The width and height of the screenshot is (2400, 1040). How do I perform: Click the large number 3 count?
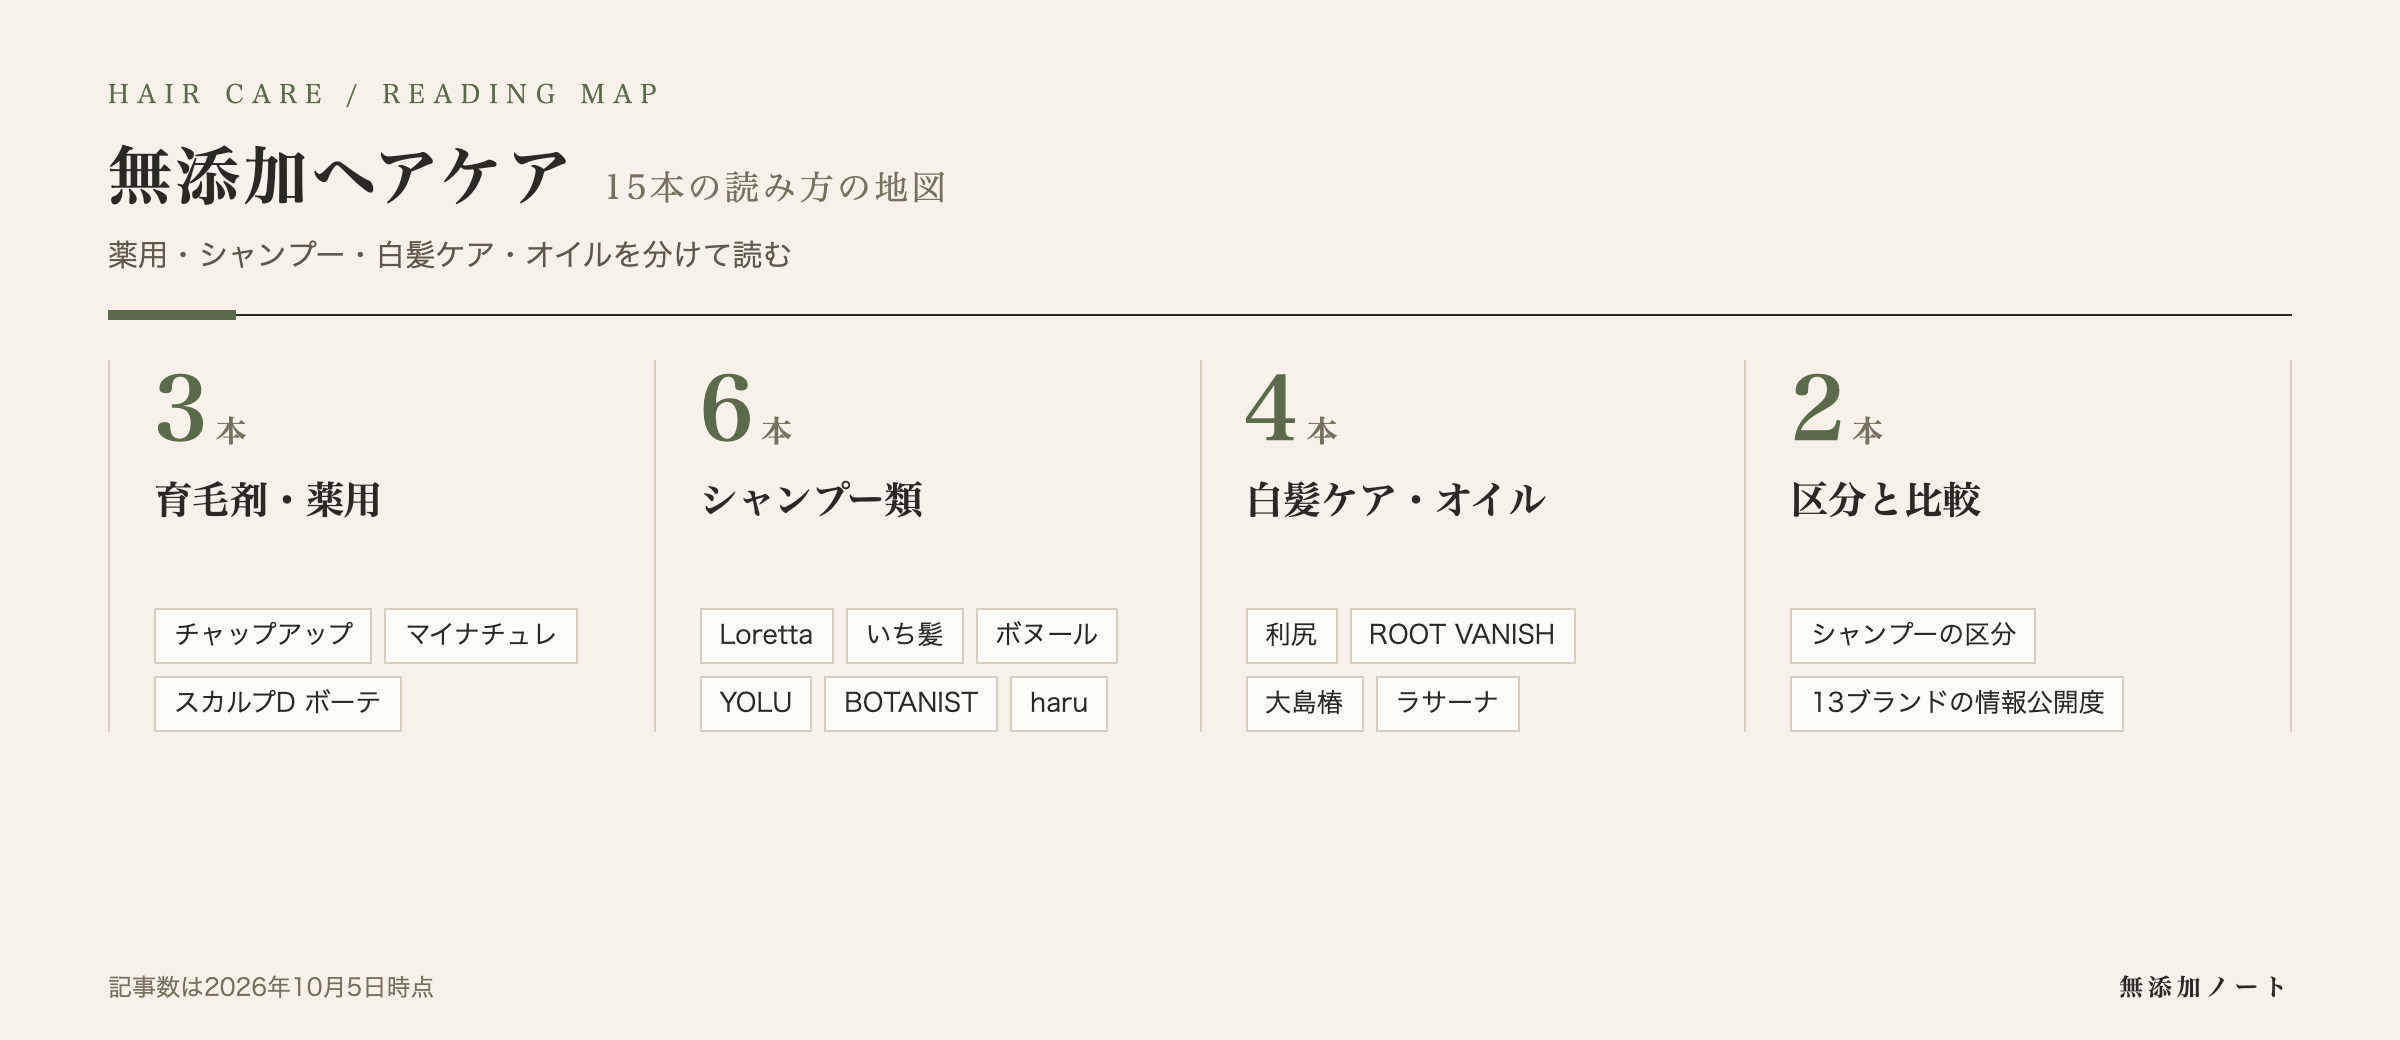(x=181, y=408)
